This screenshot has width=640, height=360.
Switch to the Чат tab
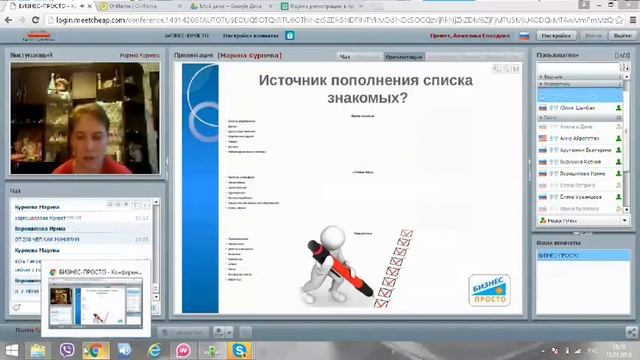(345, 57)
